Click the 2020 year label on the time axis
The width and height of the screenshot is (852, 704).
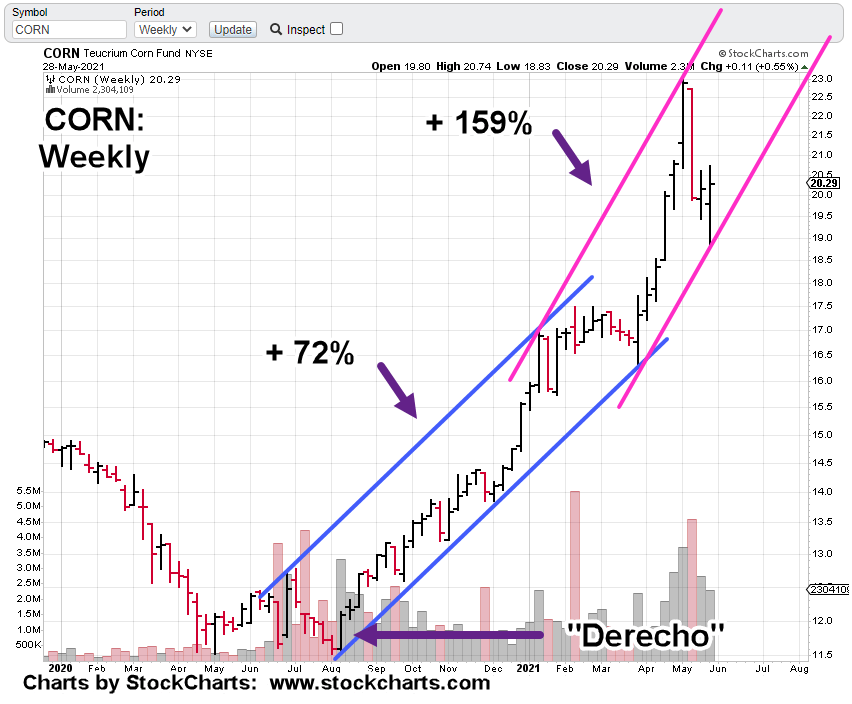58,665
